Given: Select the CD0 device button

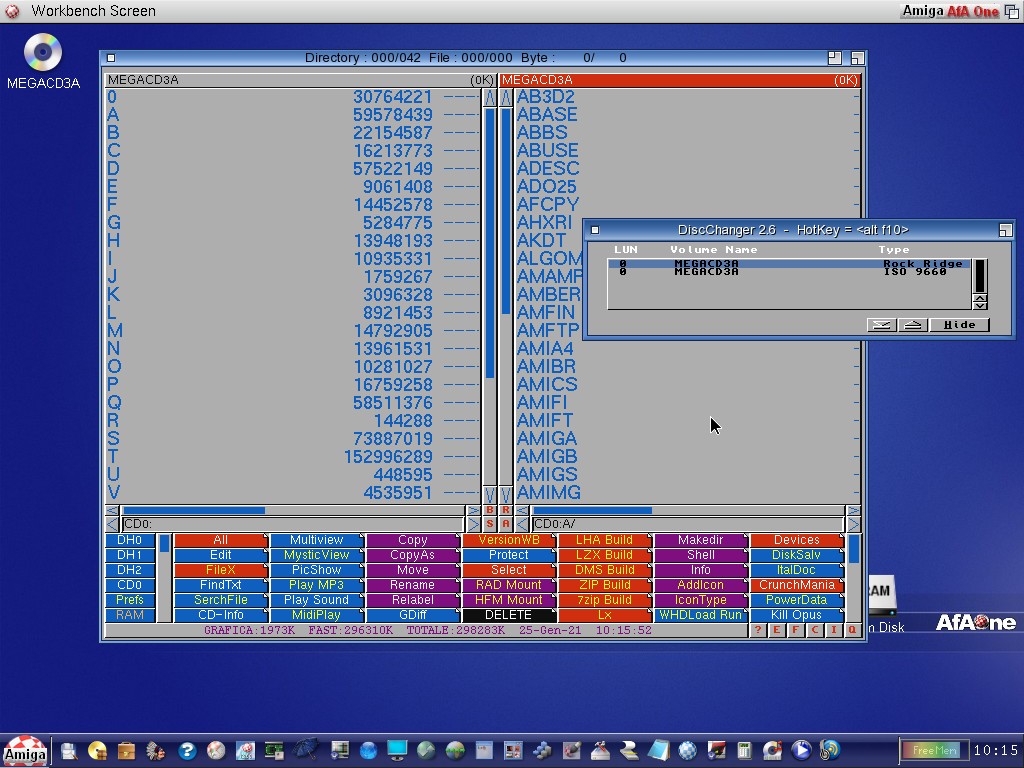Looking at the screenshot, I should coord(129,585).
